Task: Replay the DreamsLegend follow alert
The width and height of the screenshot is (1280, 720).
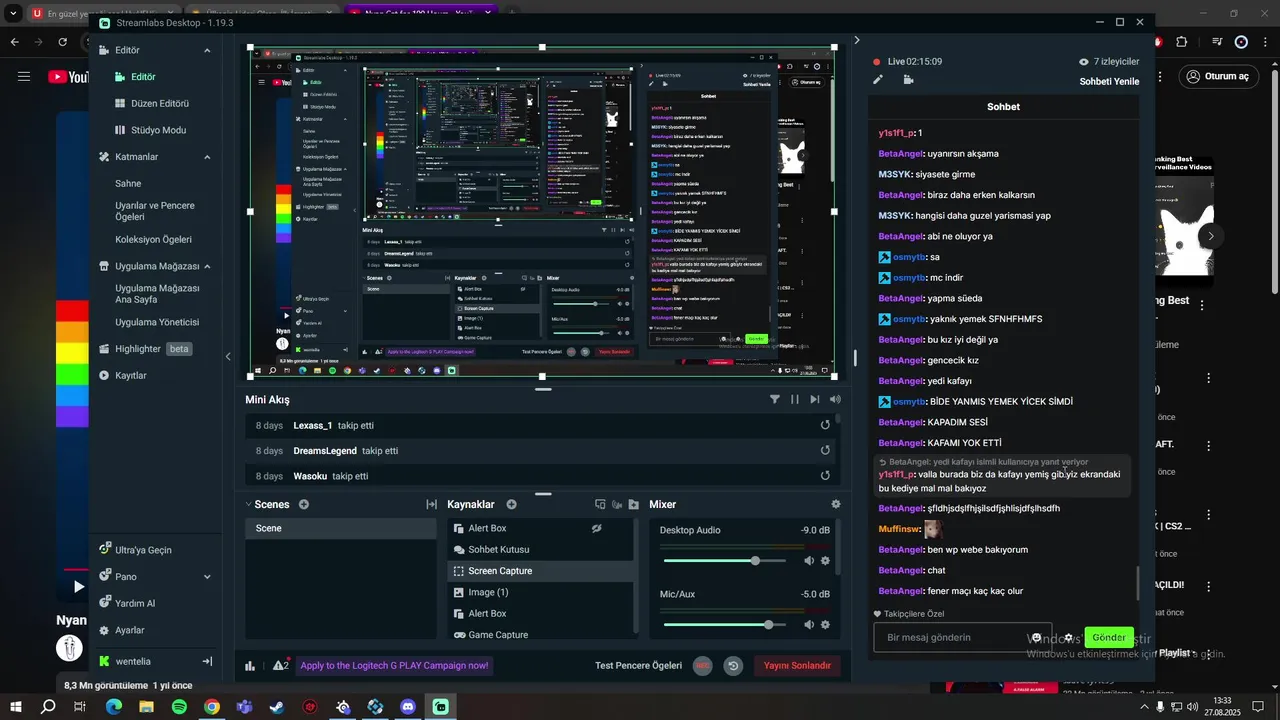Action: coord(825,451)
